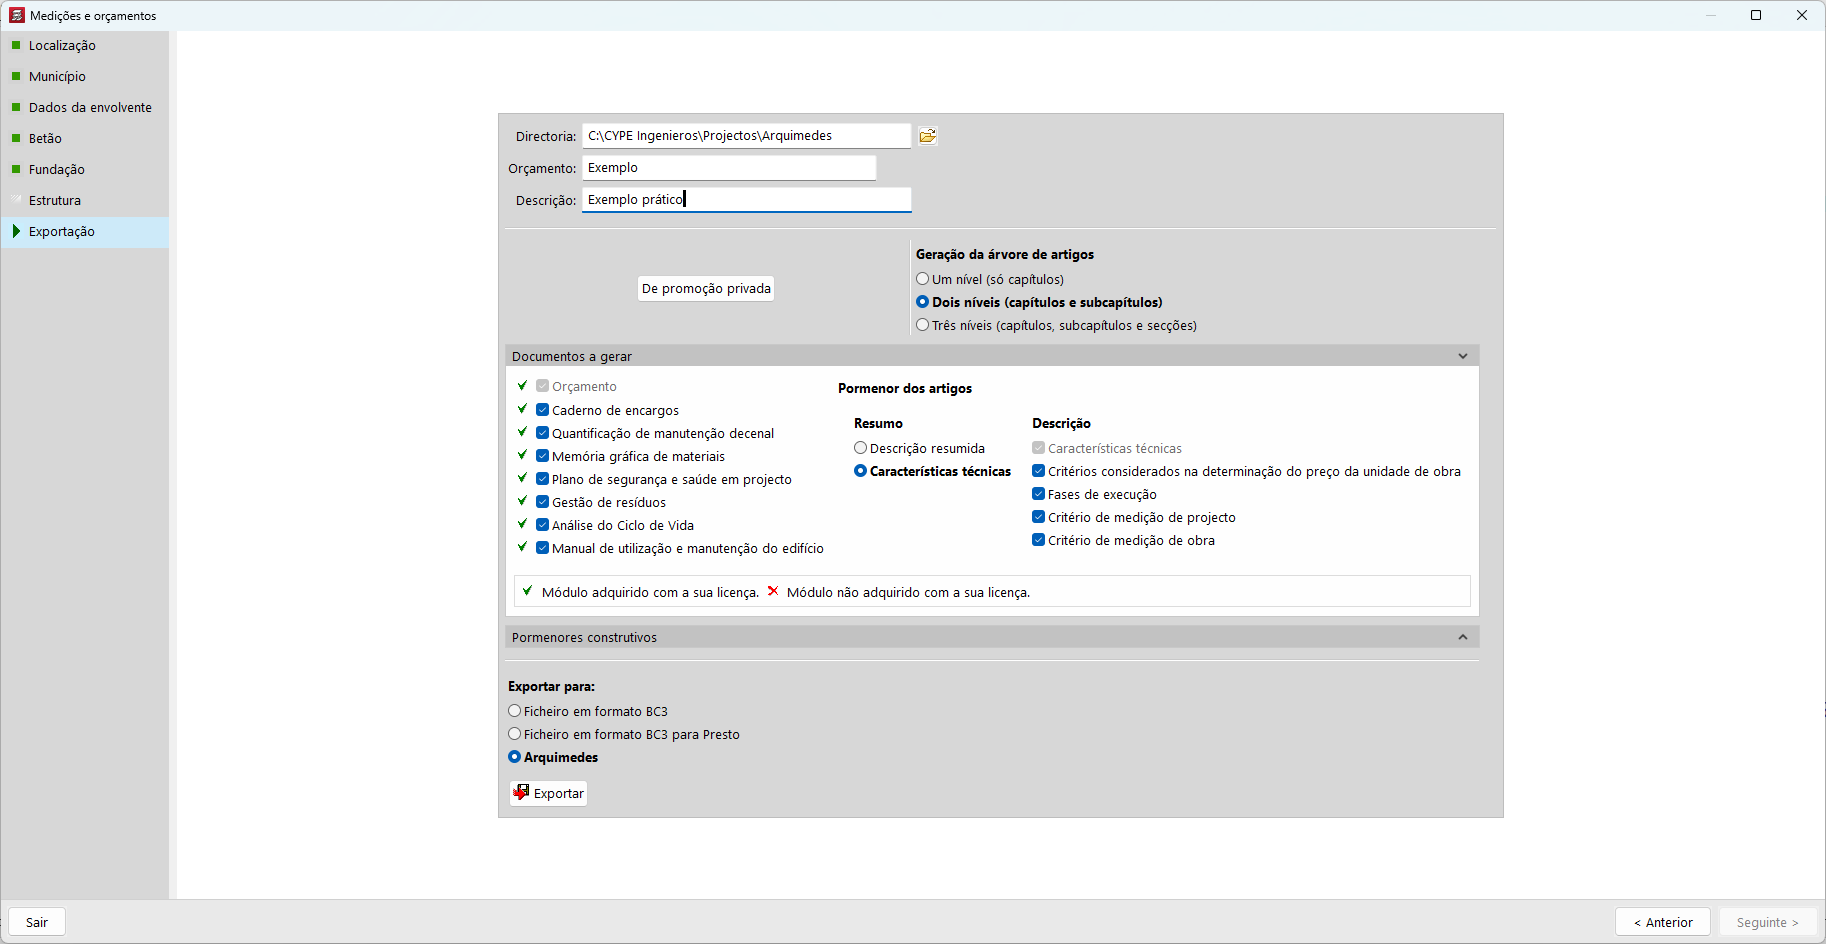Close the Medições e orçamentos window
This screenshot has width=1826, height=944.
1802,15
